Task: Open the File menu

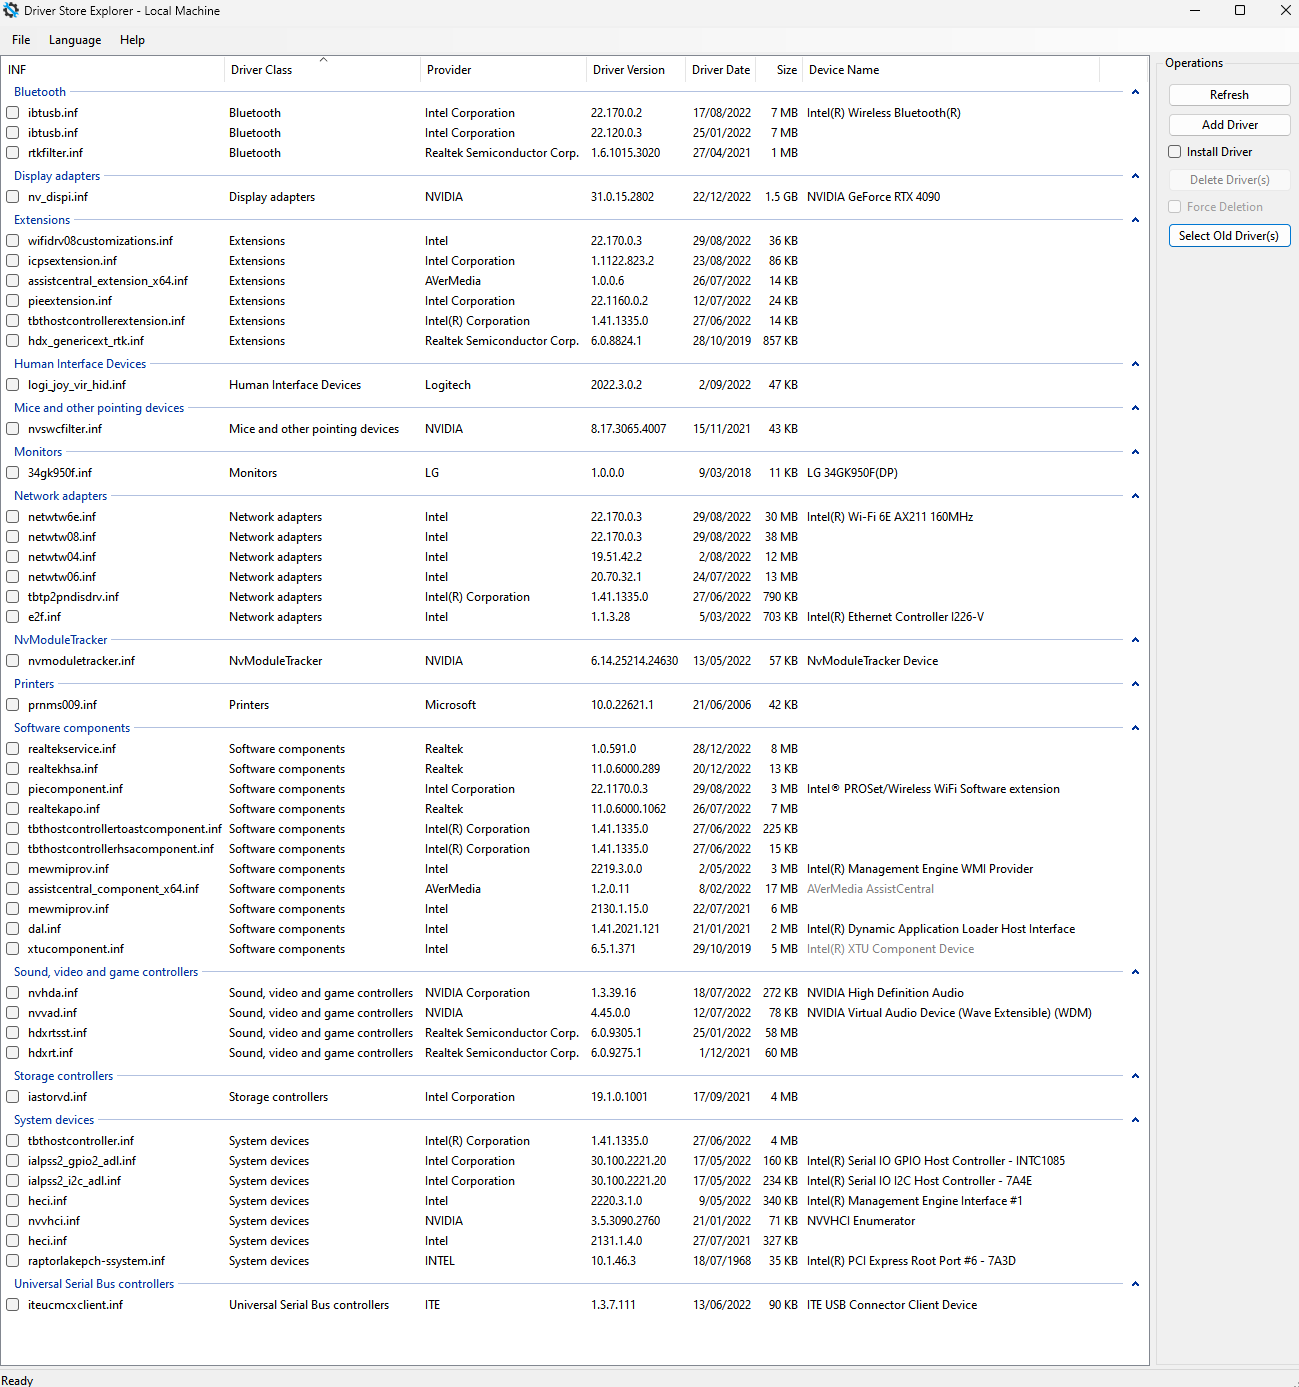Action: [20, 40]
